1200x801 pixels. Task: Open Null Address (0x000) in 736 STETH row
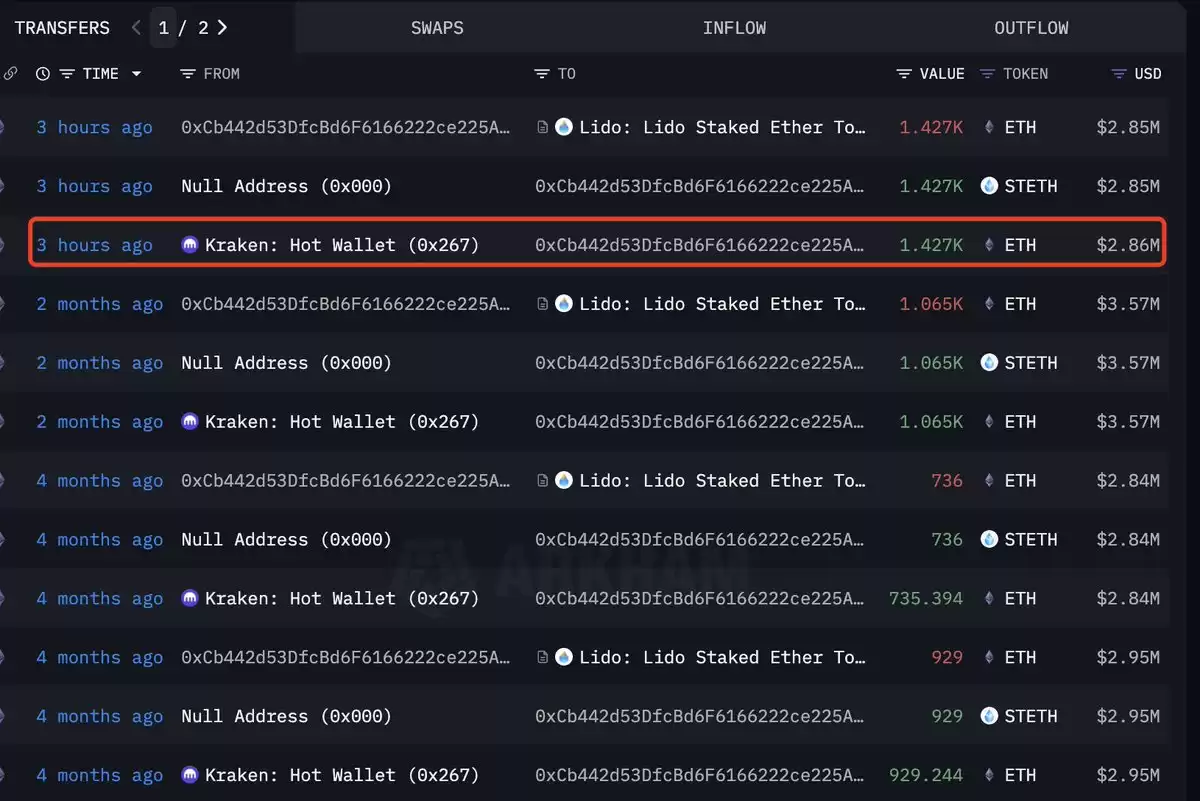(x=287, y=540)
